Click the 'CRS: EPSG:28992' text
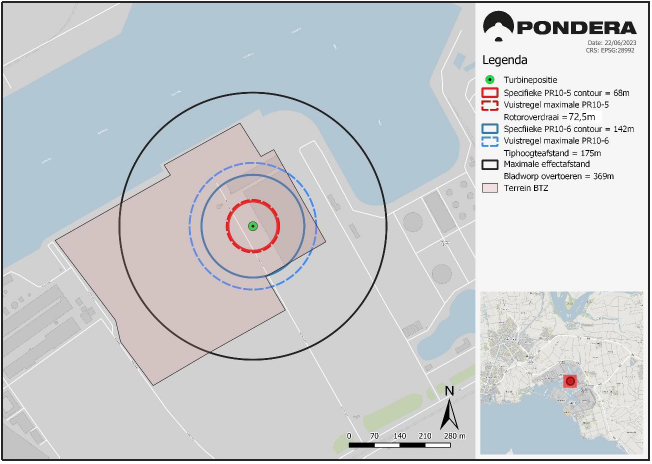The image size is (652, 464). coord(610,50)
